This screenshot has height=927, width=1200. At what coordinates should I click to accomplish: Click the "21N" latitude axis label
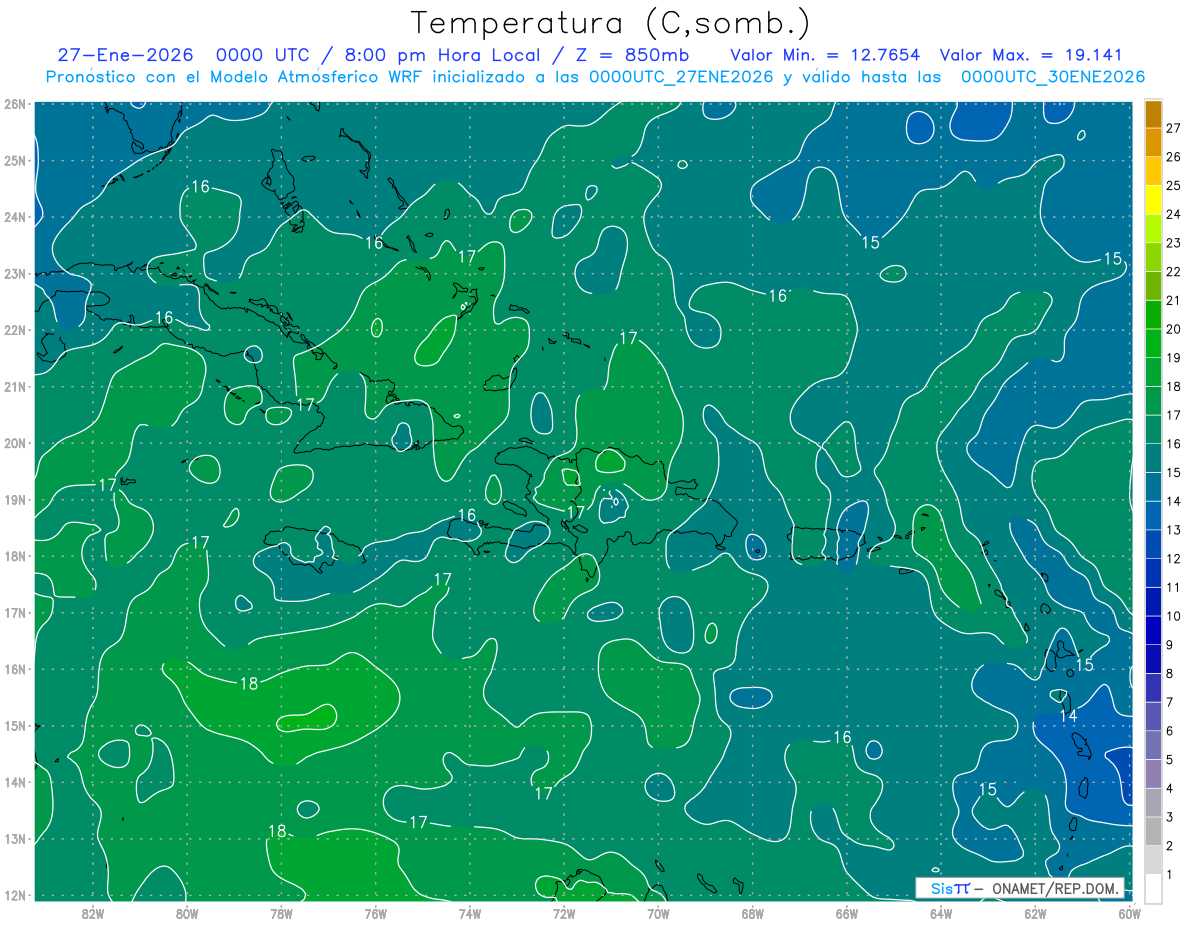15,386
